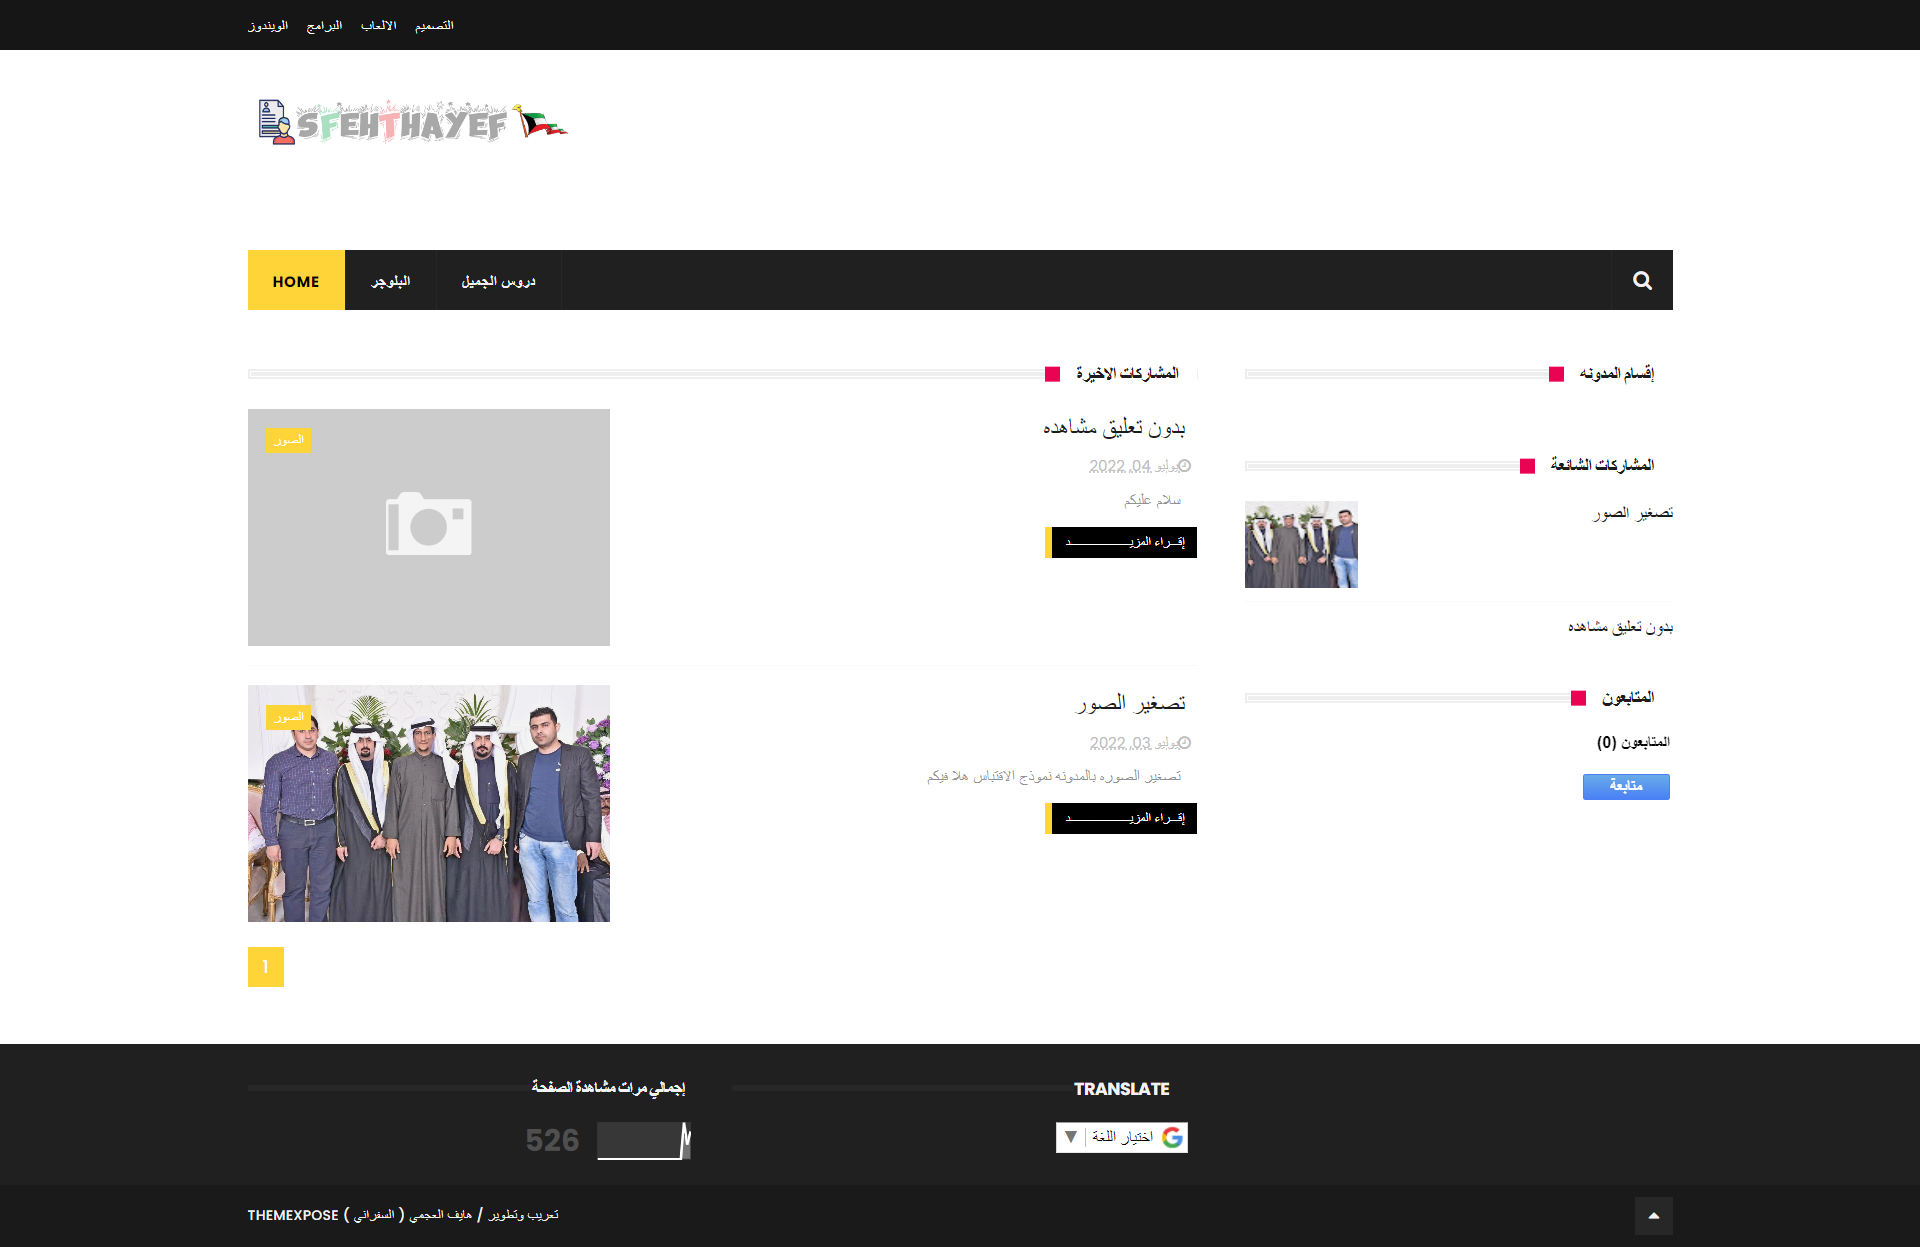Click the placeholder camera image thumbnail
The height and width of the screenshot is (1247, 1920).
tap(428, 527)
